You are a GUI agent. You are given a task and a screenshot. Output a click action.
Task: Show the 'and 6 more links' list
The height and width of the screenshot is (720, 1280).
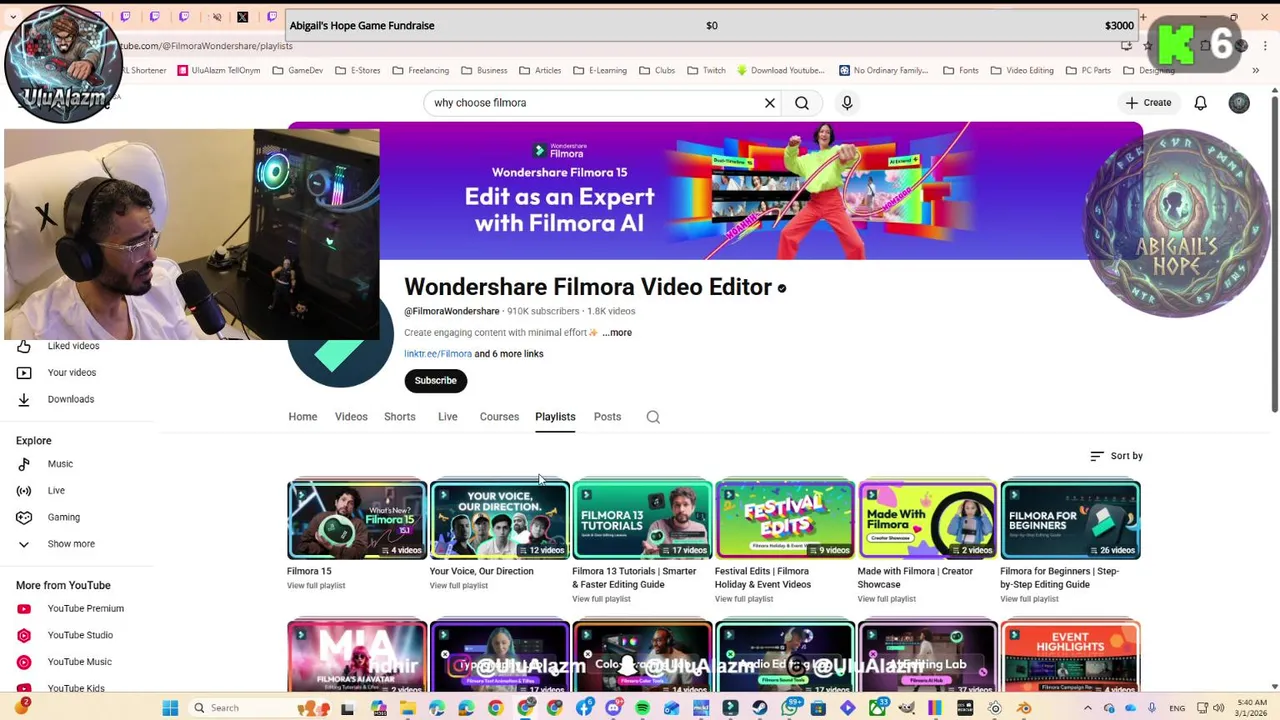click(x=509, y=354)
